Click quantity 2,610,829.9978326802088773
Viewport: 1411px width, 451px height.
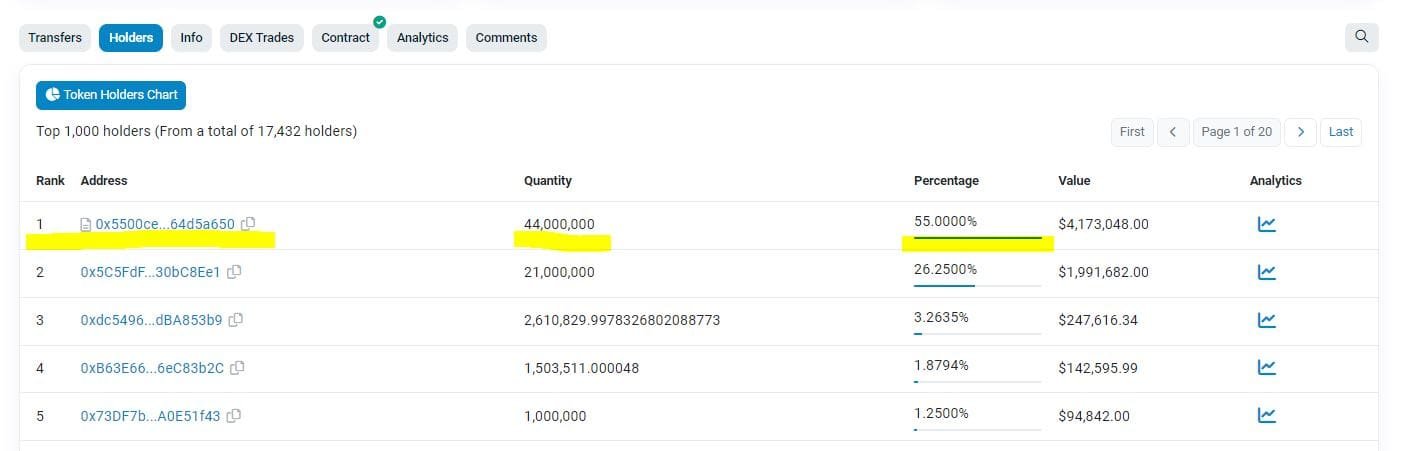pyautogui.click(x=622, y=320)
